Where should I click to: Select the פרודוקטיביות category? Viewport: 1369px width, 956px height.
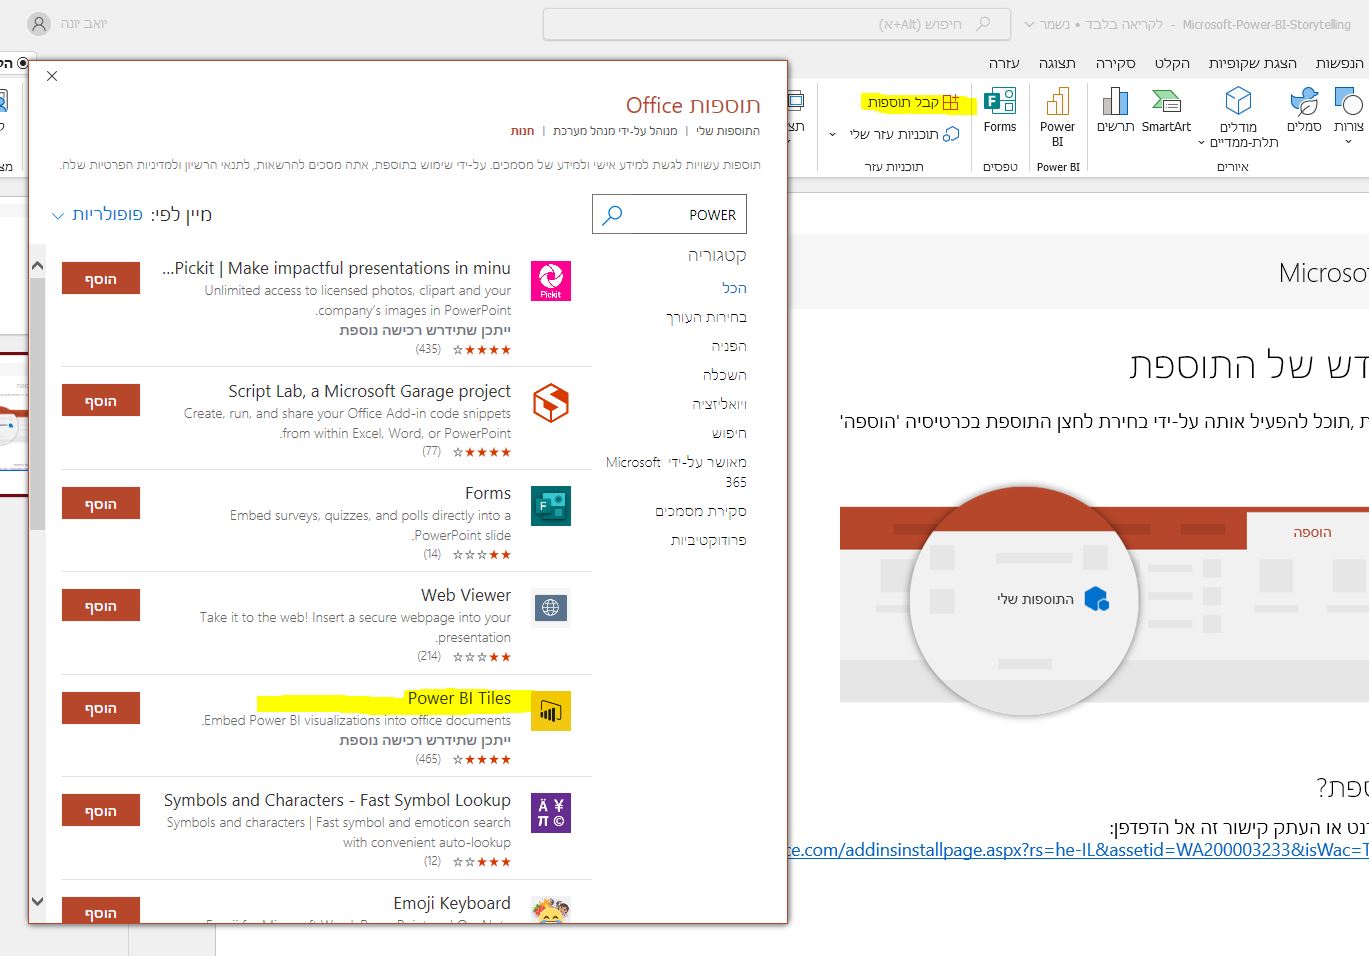pos(708,540)
